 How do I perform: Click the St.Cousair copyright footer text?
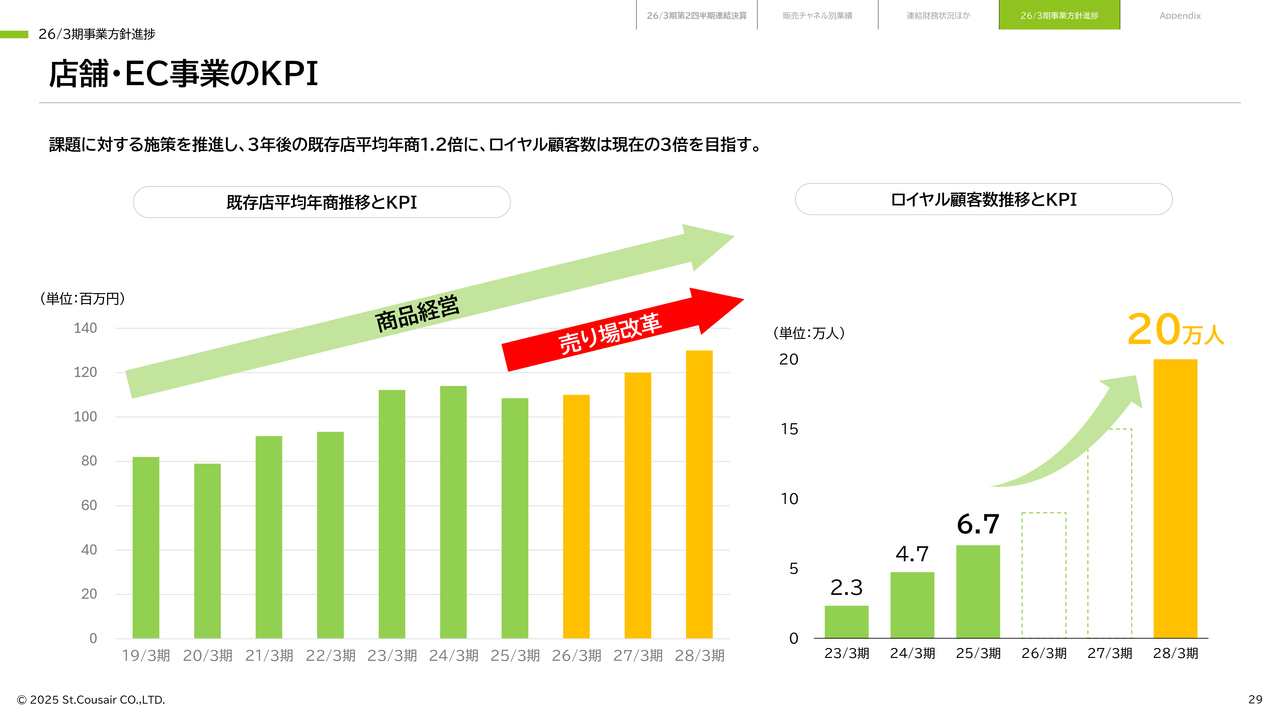pos(90,699)
